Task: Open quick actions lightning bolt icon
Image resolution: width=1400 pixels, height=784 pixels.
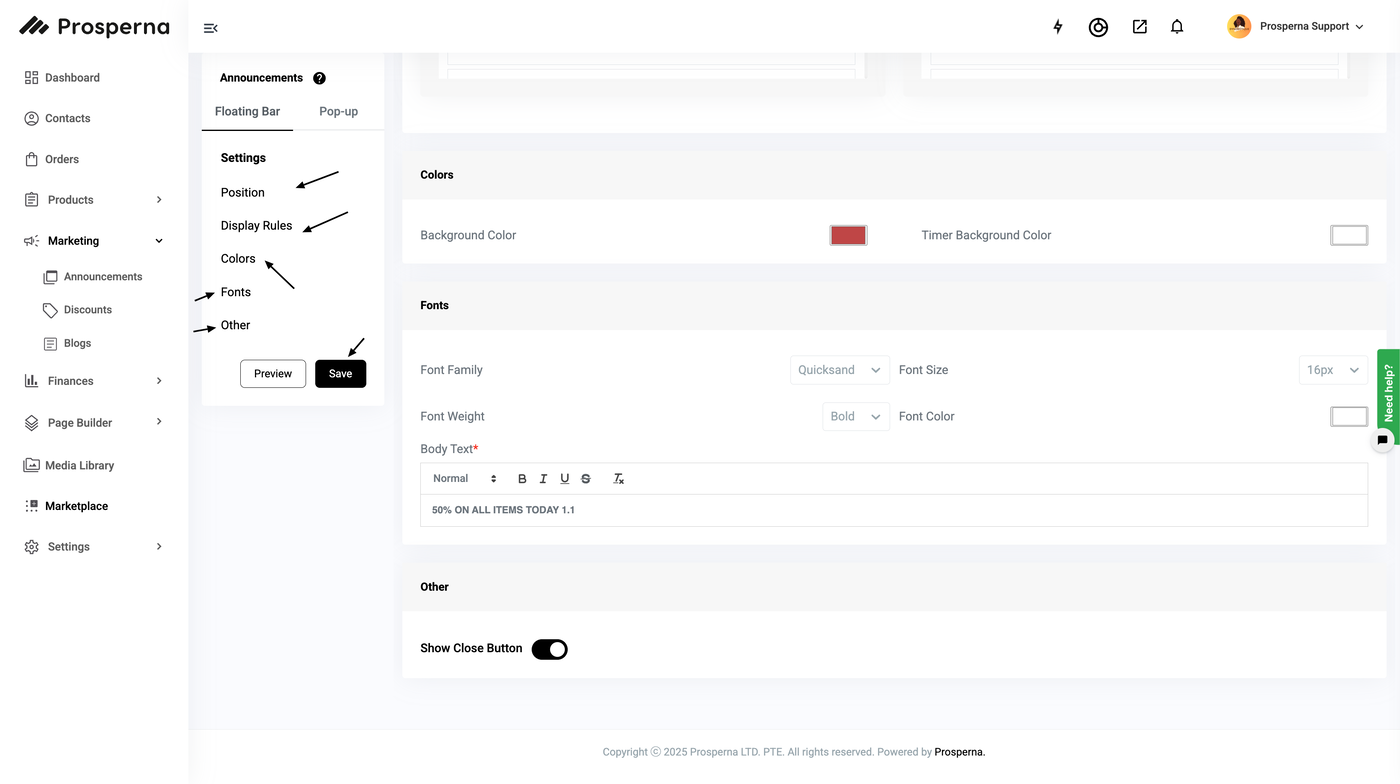Action: click(x=1058, y=27)
